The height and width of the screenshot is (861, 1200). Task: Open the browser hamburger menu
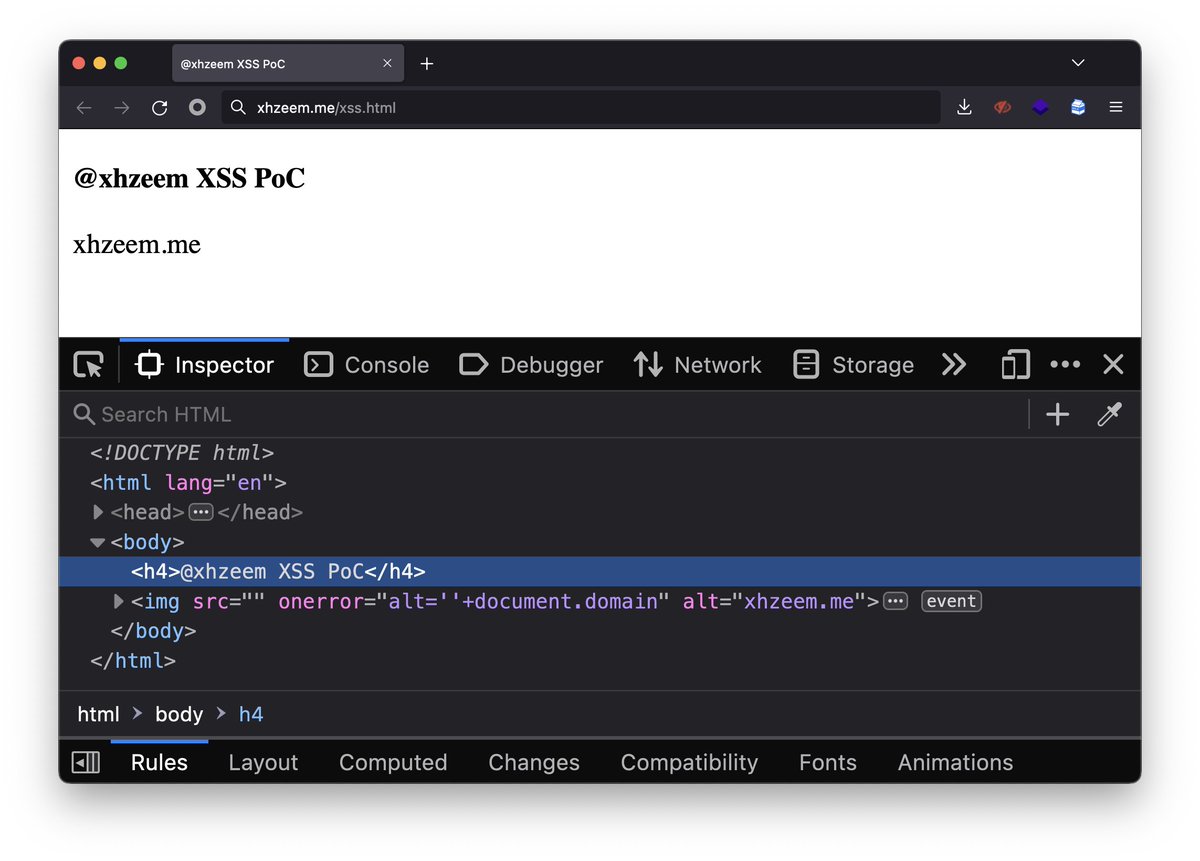tap(1116, 107)
